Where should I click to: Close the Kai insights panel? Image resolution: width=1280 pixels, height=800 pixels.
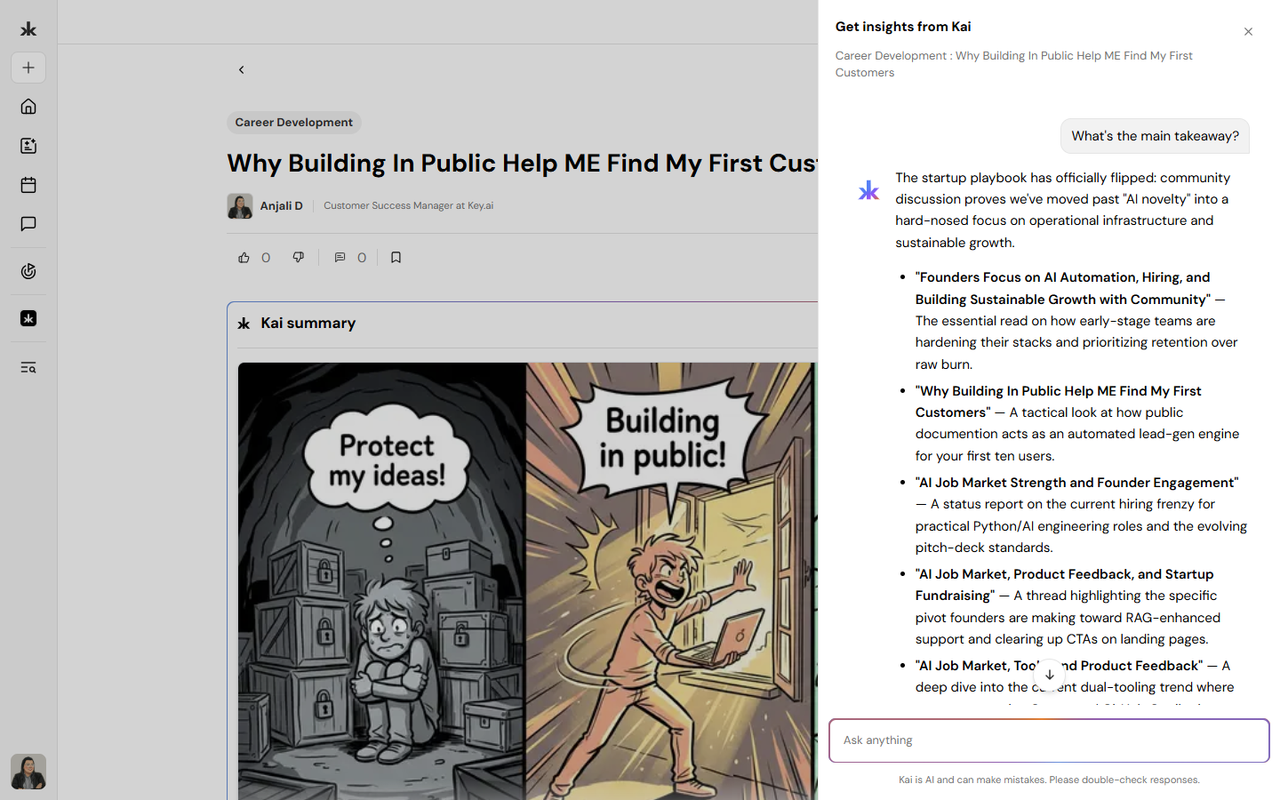pyautogui.click(x=1248, y=32)
